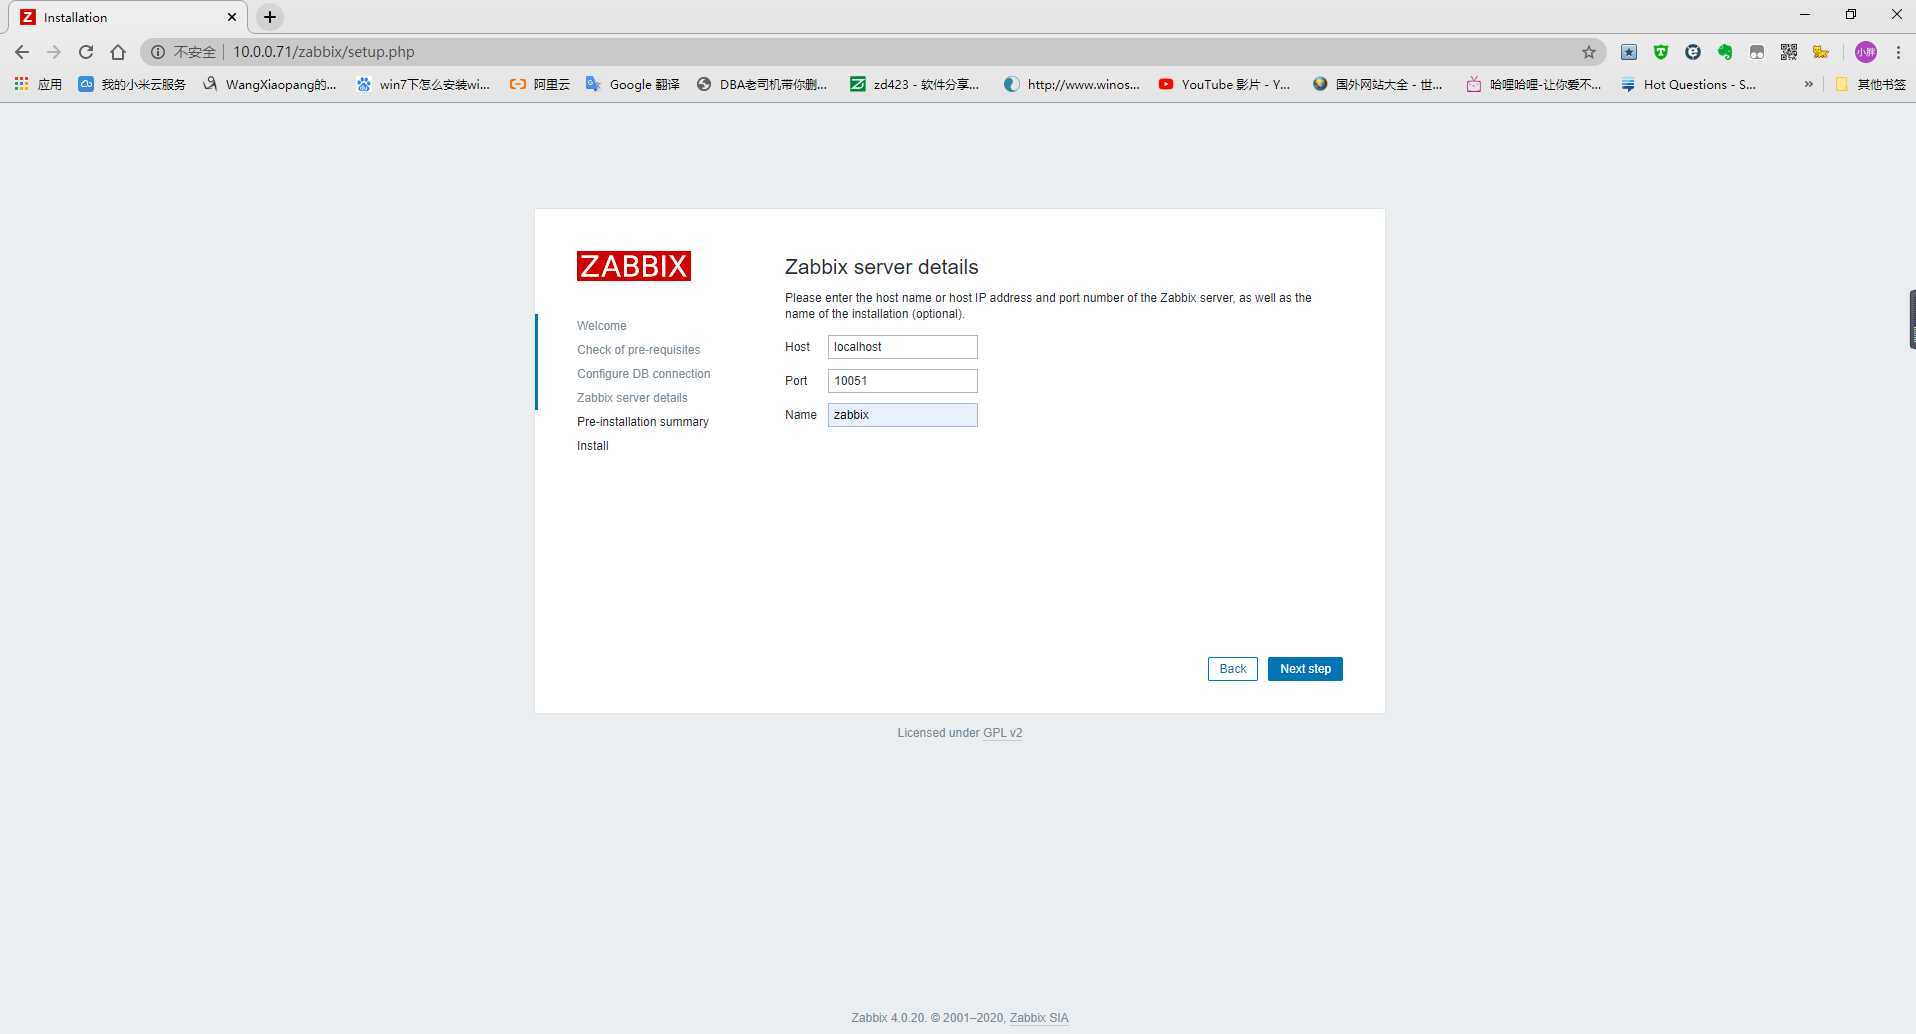Focus the Port input field
This screenshot has width=1916, height=1034.
coord(902,381)
